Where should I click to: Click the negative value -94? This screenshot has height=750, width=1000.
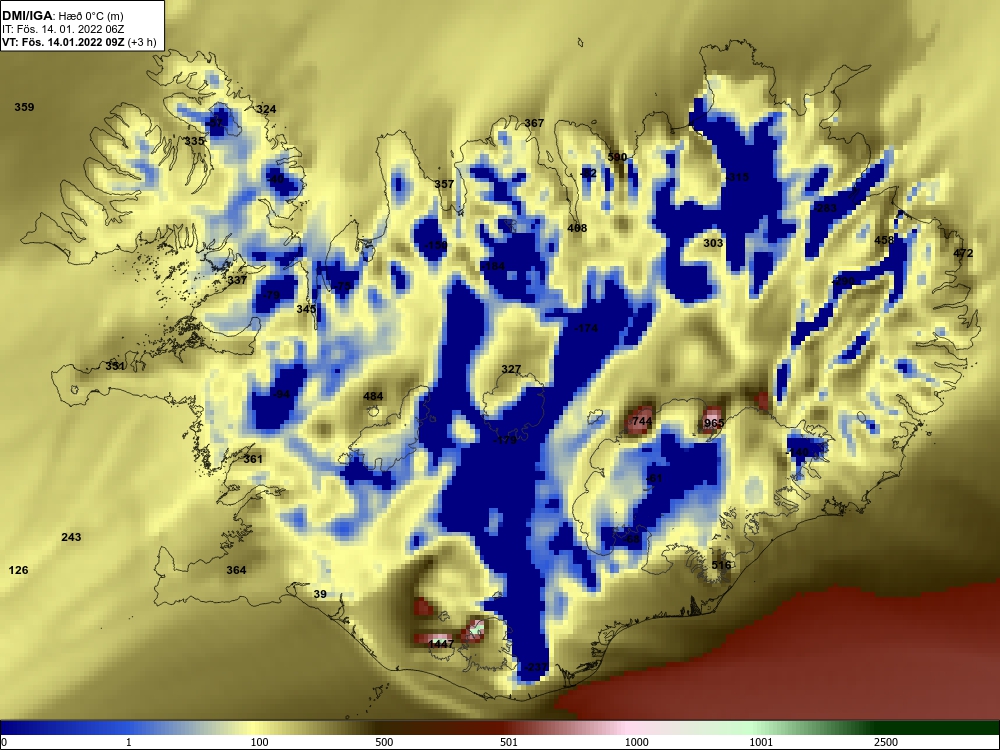(x=281, y=394)
